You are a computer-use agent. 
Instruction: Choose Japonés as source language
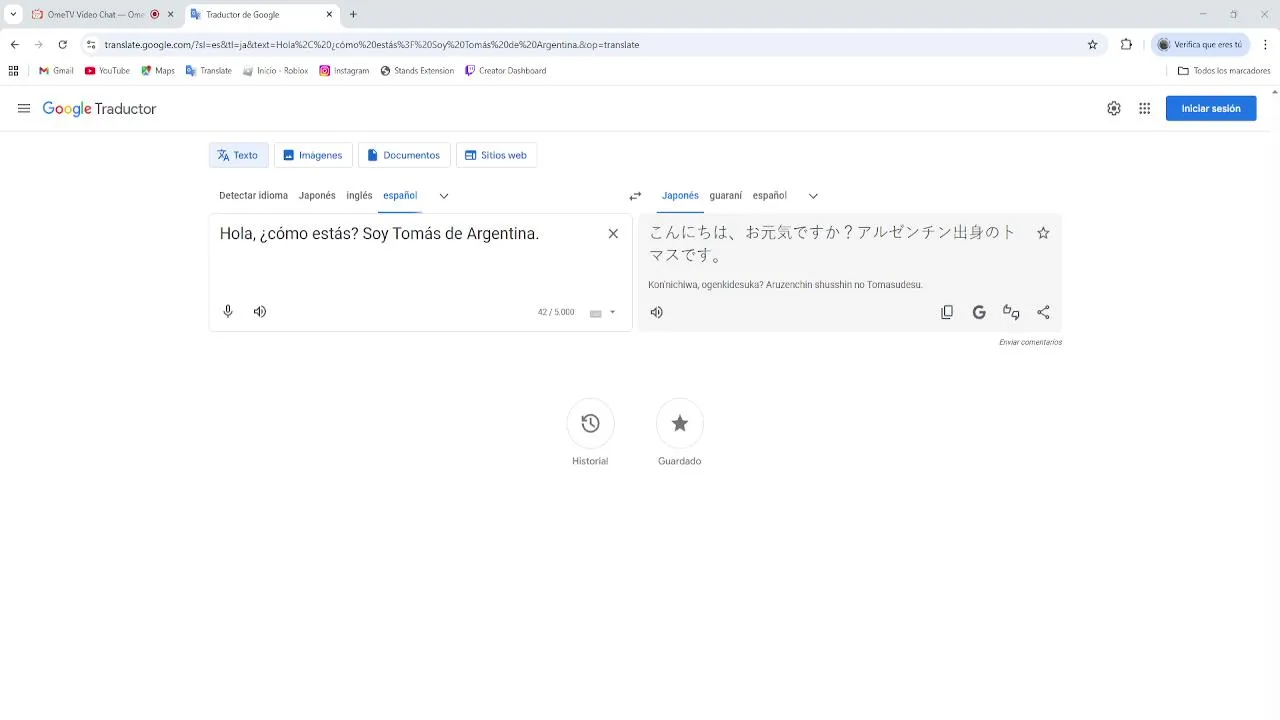point(317,196)
